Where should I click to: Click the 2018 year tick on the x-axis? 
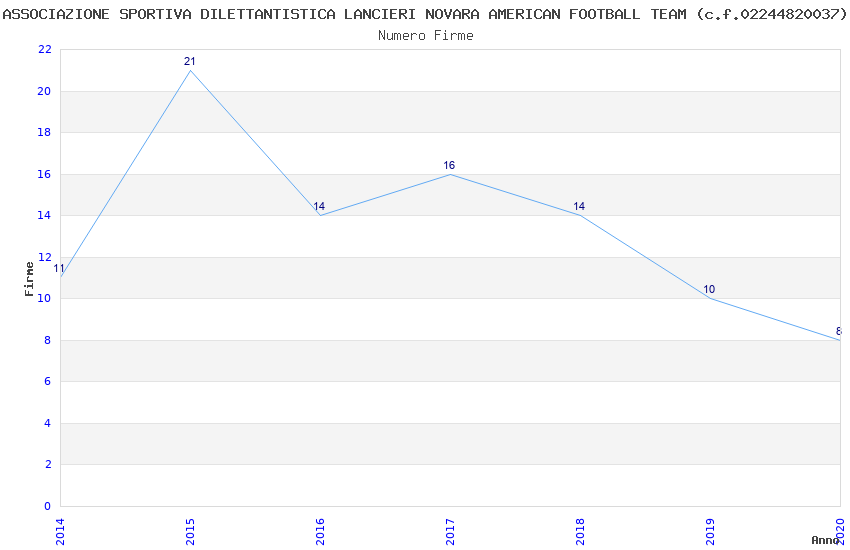coord(580,529)
